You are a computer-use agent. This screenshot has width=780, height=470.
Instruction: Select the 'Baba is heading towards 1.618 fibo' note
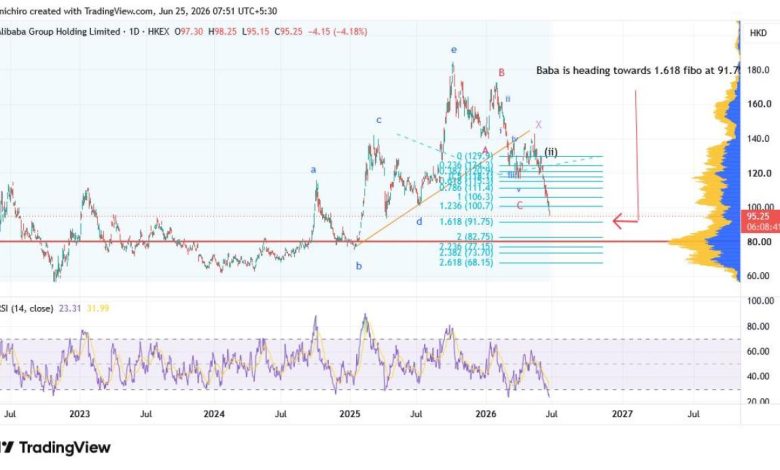click(638, 71)
